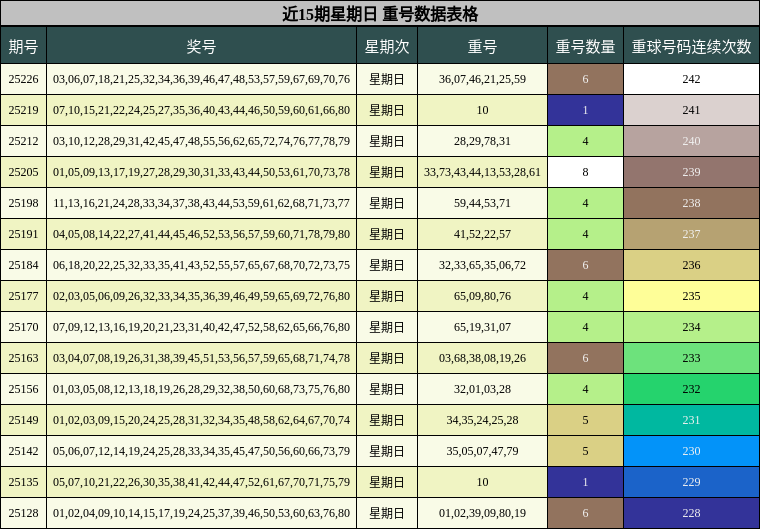Click the tan count cell 5 in row 25149

click(x=586, y=420)
